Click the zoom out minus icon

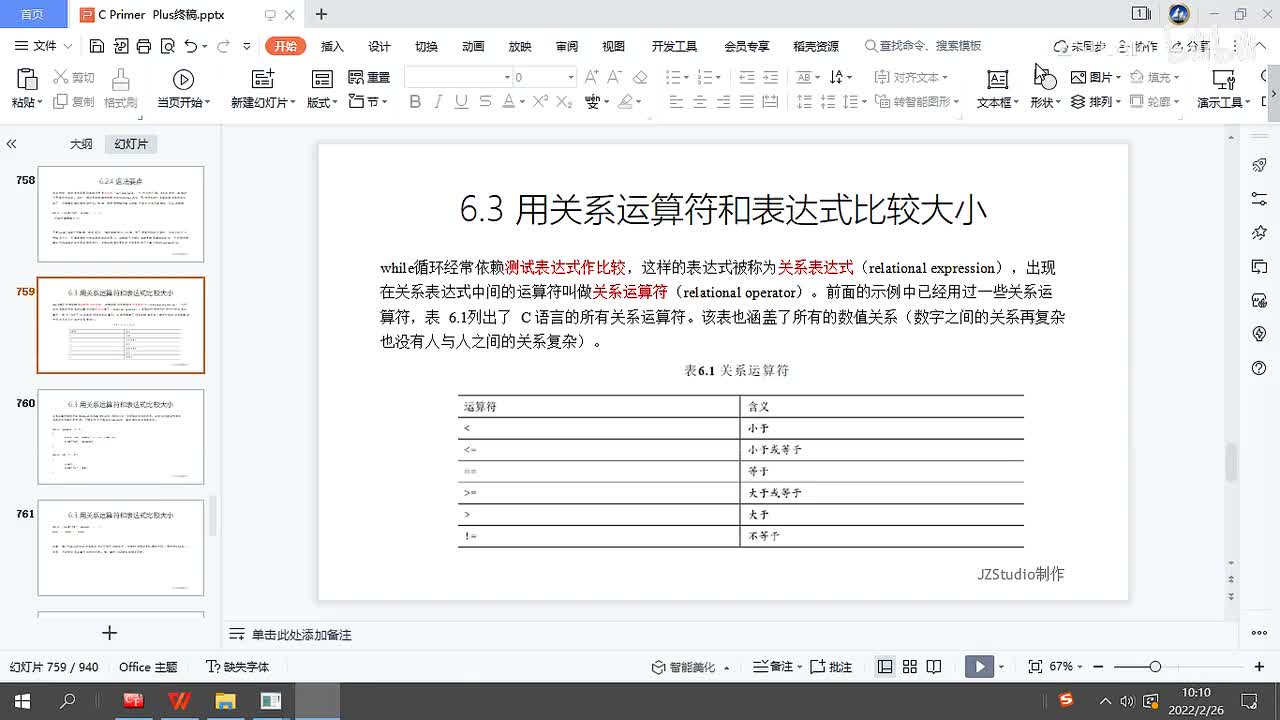(1098, 666)
